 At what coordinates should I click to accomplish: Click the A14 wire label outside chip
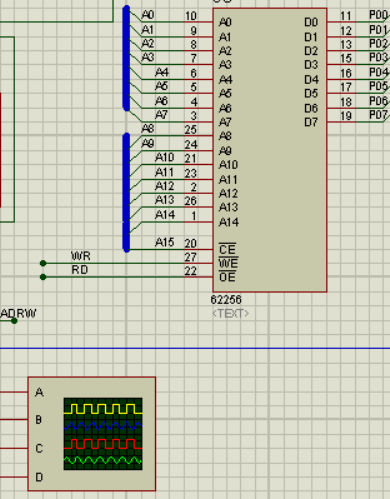pos(165,215)
